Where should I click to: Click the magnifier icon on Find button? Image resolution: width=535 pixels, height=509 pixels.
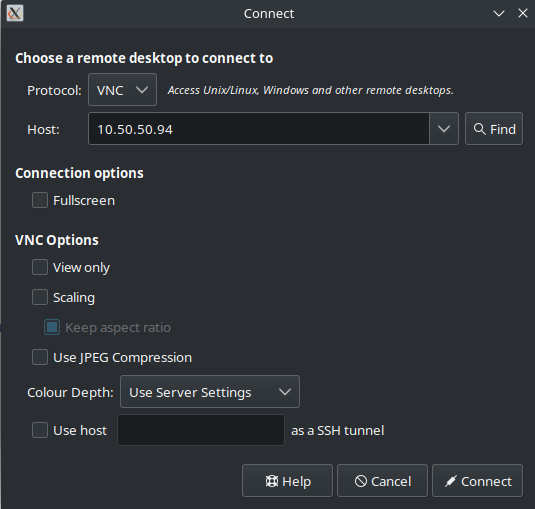coord(479,129)
